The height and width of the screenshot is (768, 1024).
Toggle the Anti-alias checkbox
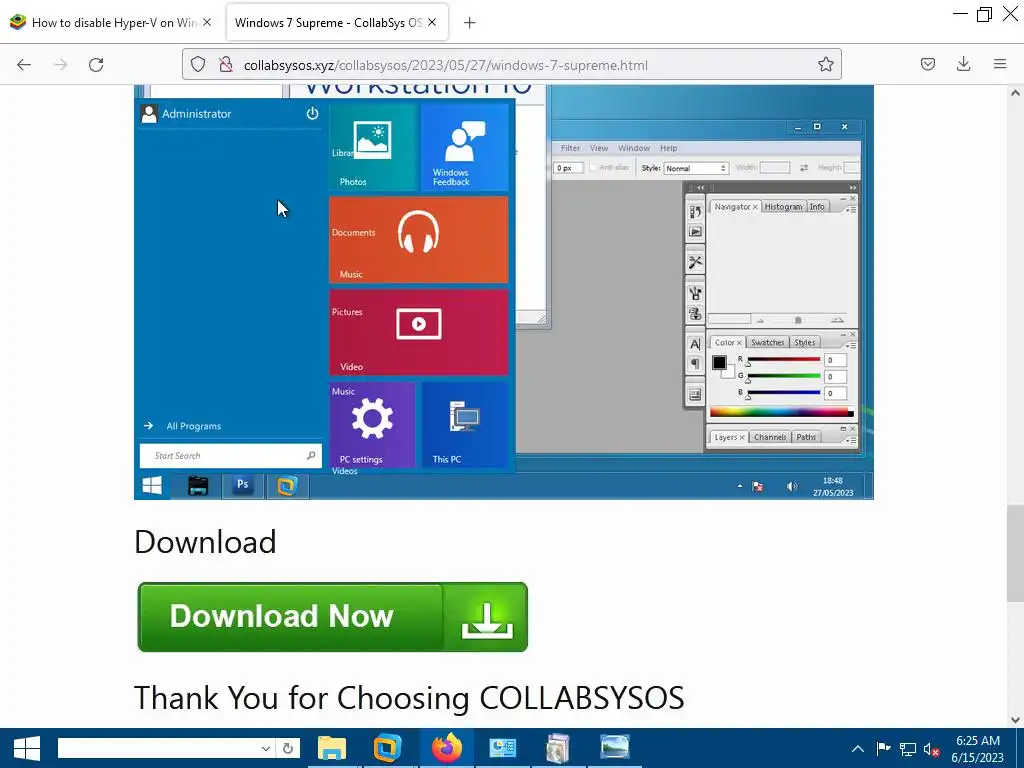(593, 168)
